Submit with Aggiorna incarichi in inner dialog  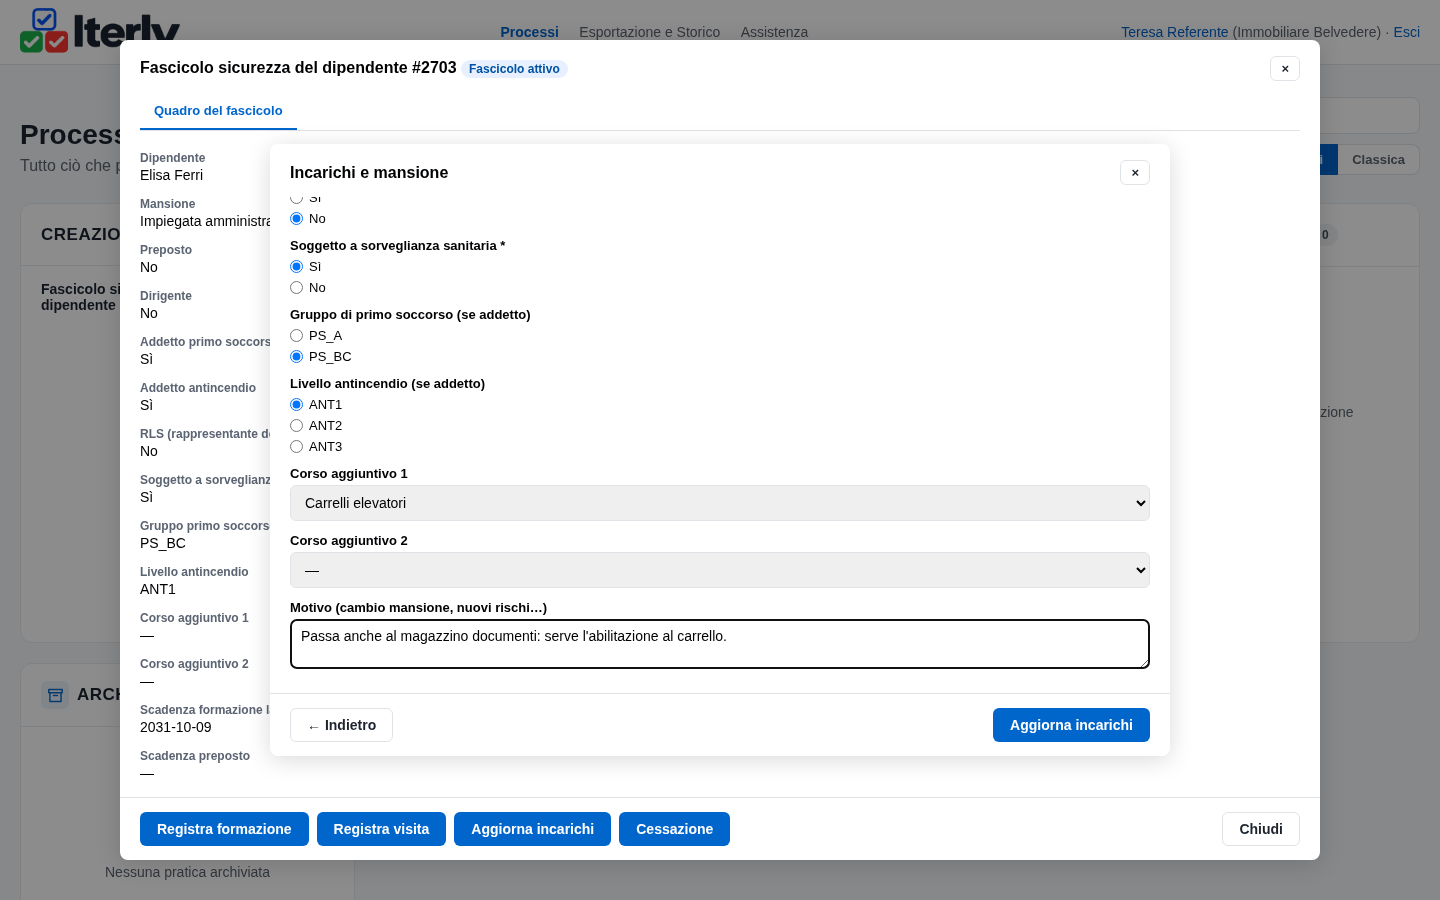(1071, 725)
